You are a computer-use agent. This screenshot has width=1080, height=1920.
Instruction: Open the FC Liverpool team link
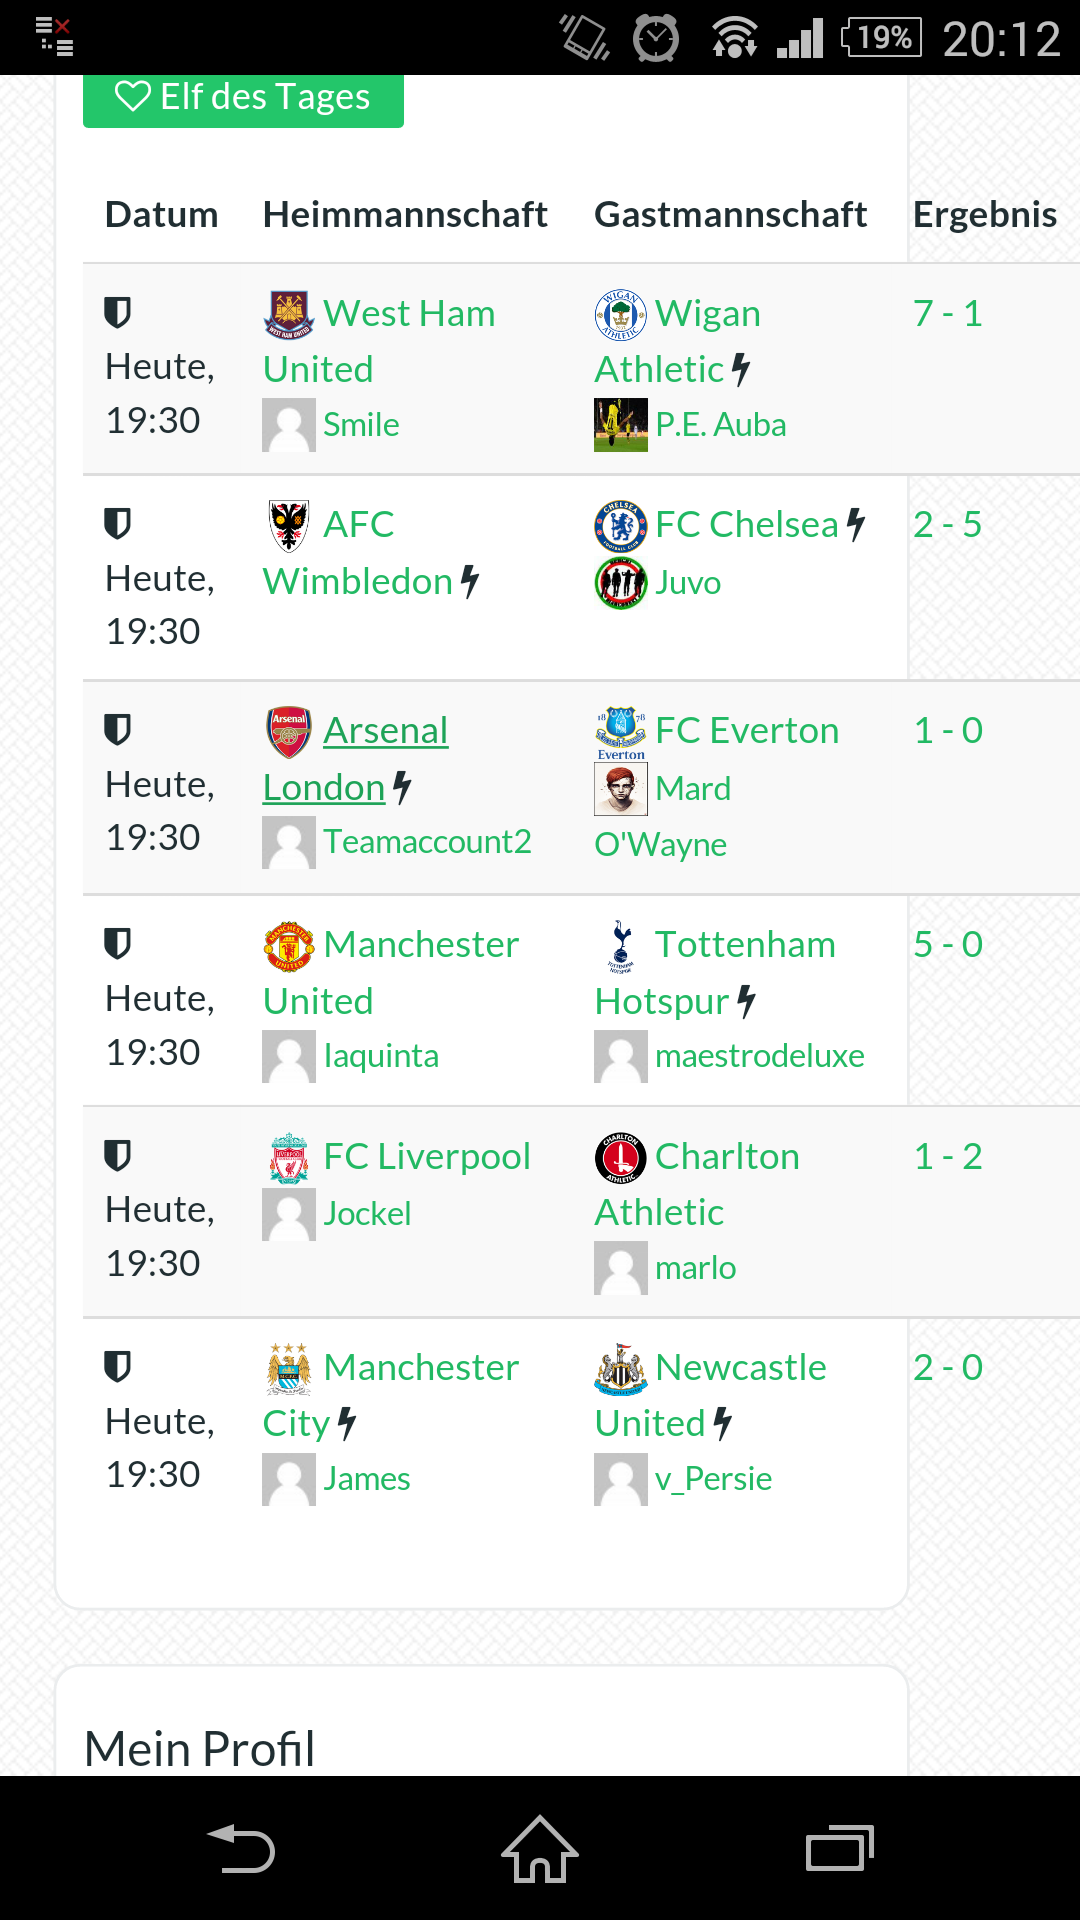(426, 1157)
